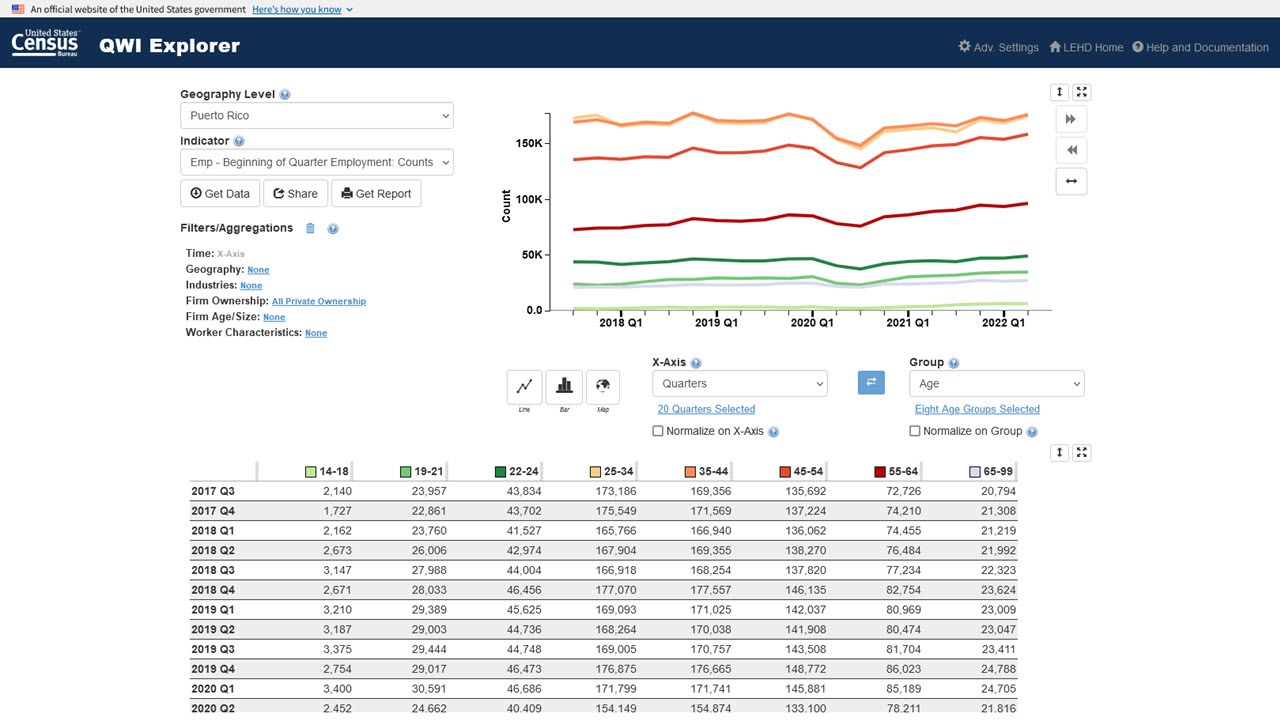Open the Group Age dropdown
Viewport: 1280px width, 720px height.
coord(996,384)
